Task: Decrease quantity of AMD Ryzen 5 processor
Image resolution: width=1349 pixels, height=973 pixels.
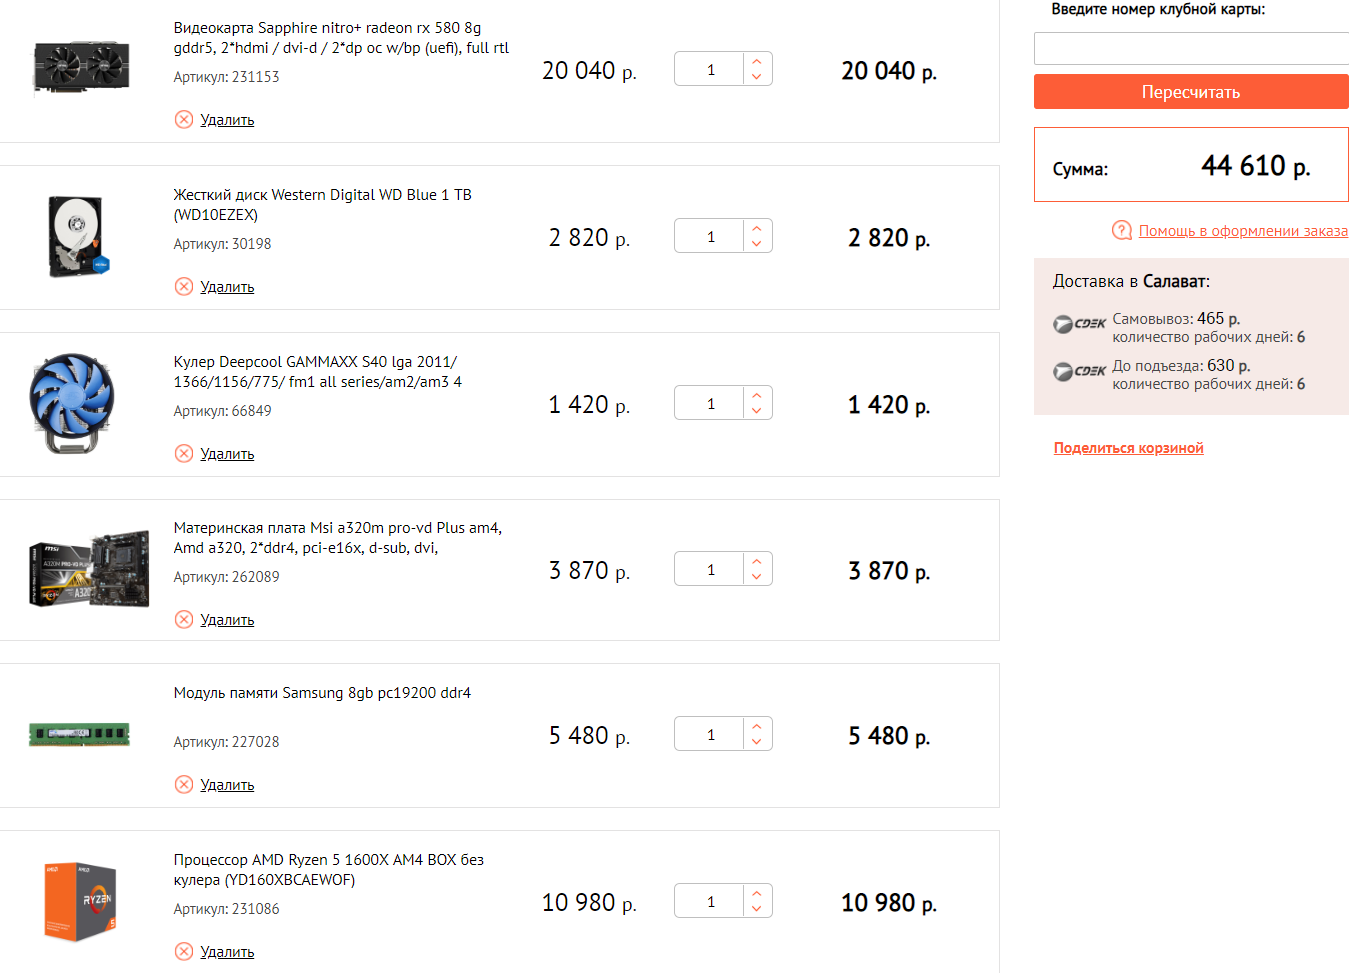Action: click(757, 909)
